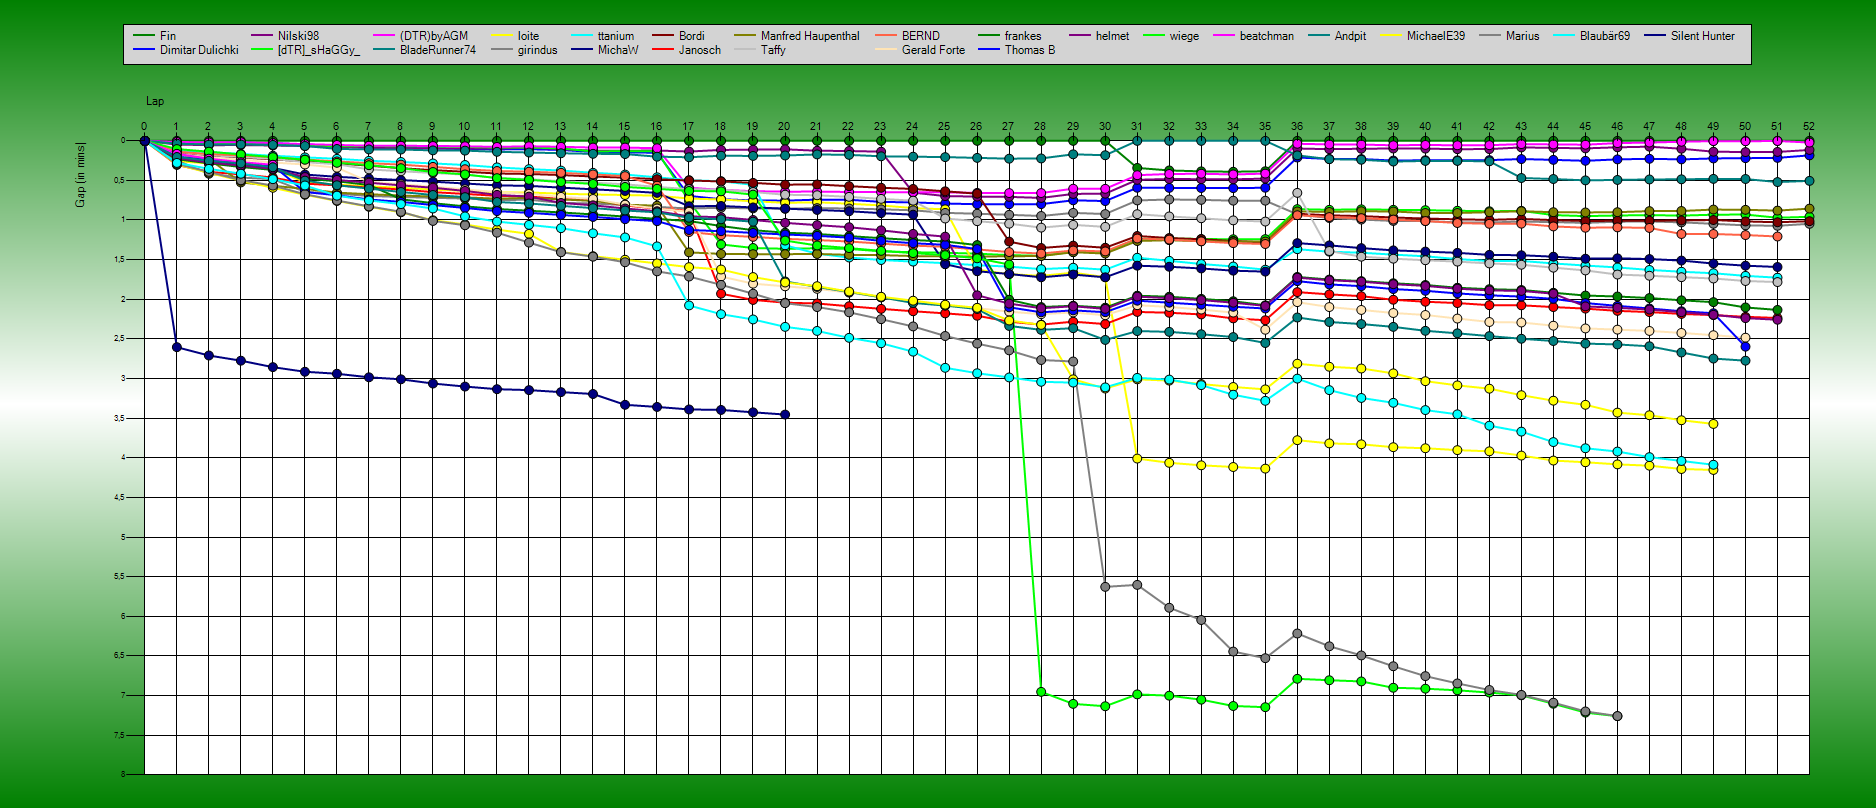Click cyan point at lap 17 near 2 mins

689,305
